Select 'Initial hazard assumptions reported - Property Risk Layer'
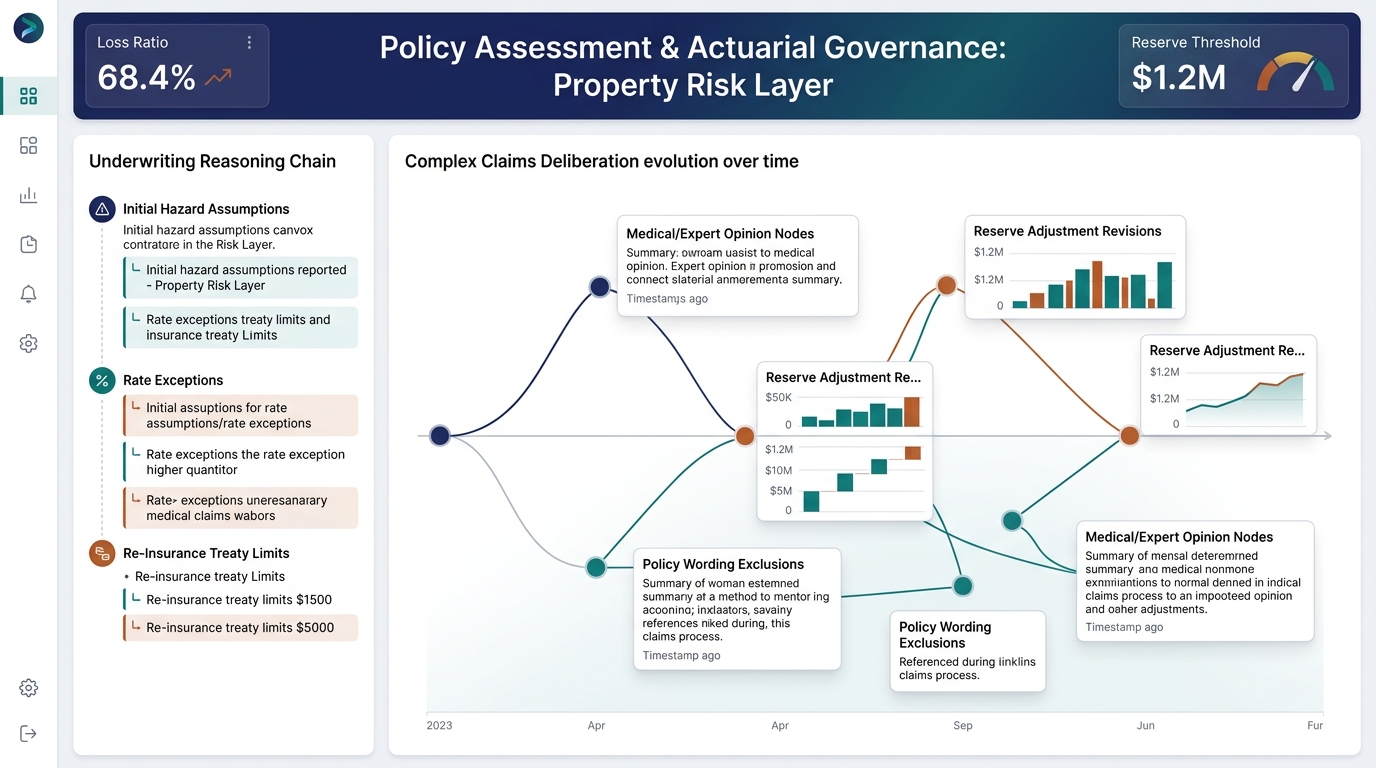 tap(240, 277)
